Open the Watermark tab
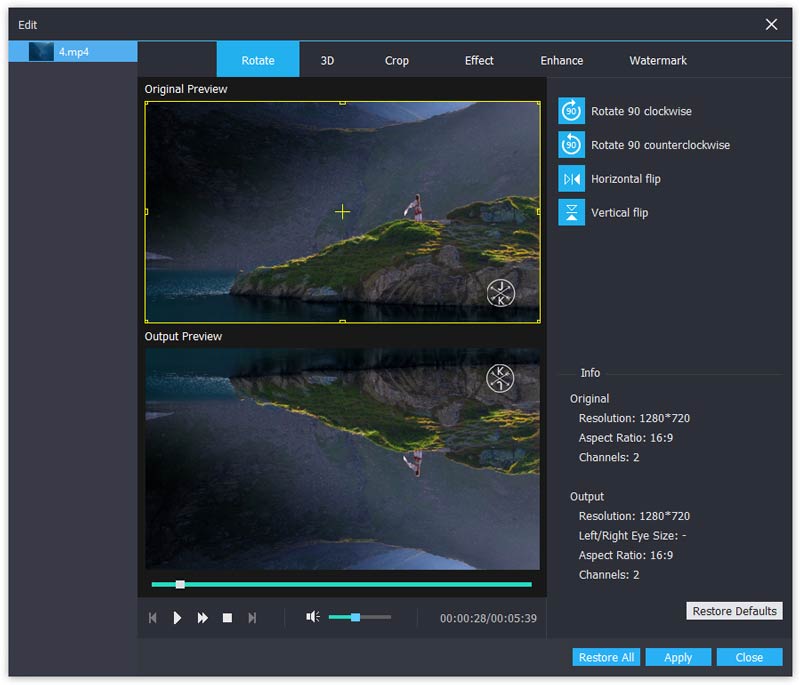The width and height of the screenshot is (800, 685). 658,60
